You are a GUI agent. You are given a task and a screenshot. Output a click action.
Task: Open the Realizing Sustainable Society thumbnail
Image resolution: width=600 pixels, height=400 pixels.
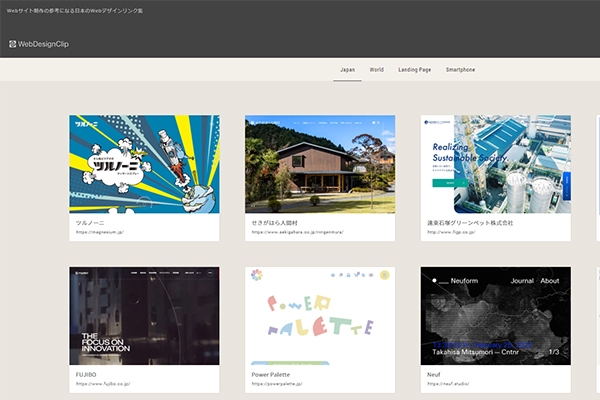pyautogui.click(x=496, y=164)
